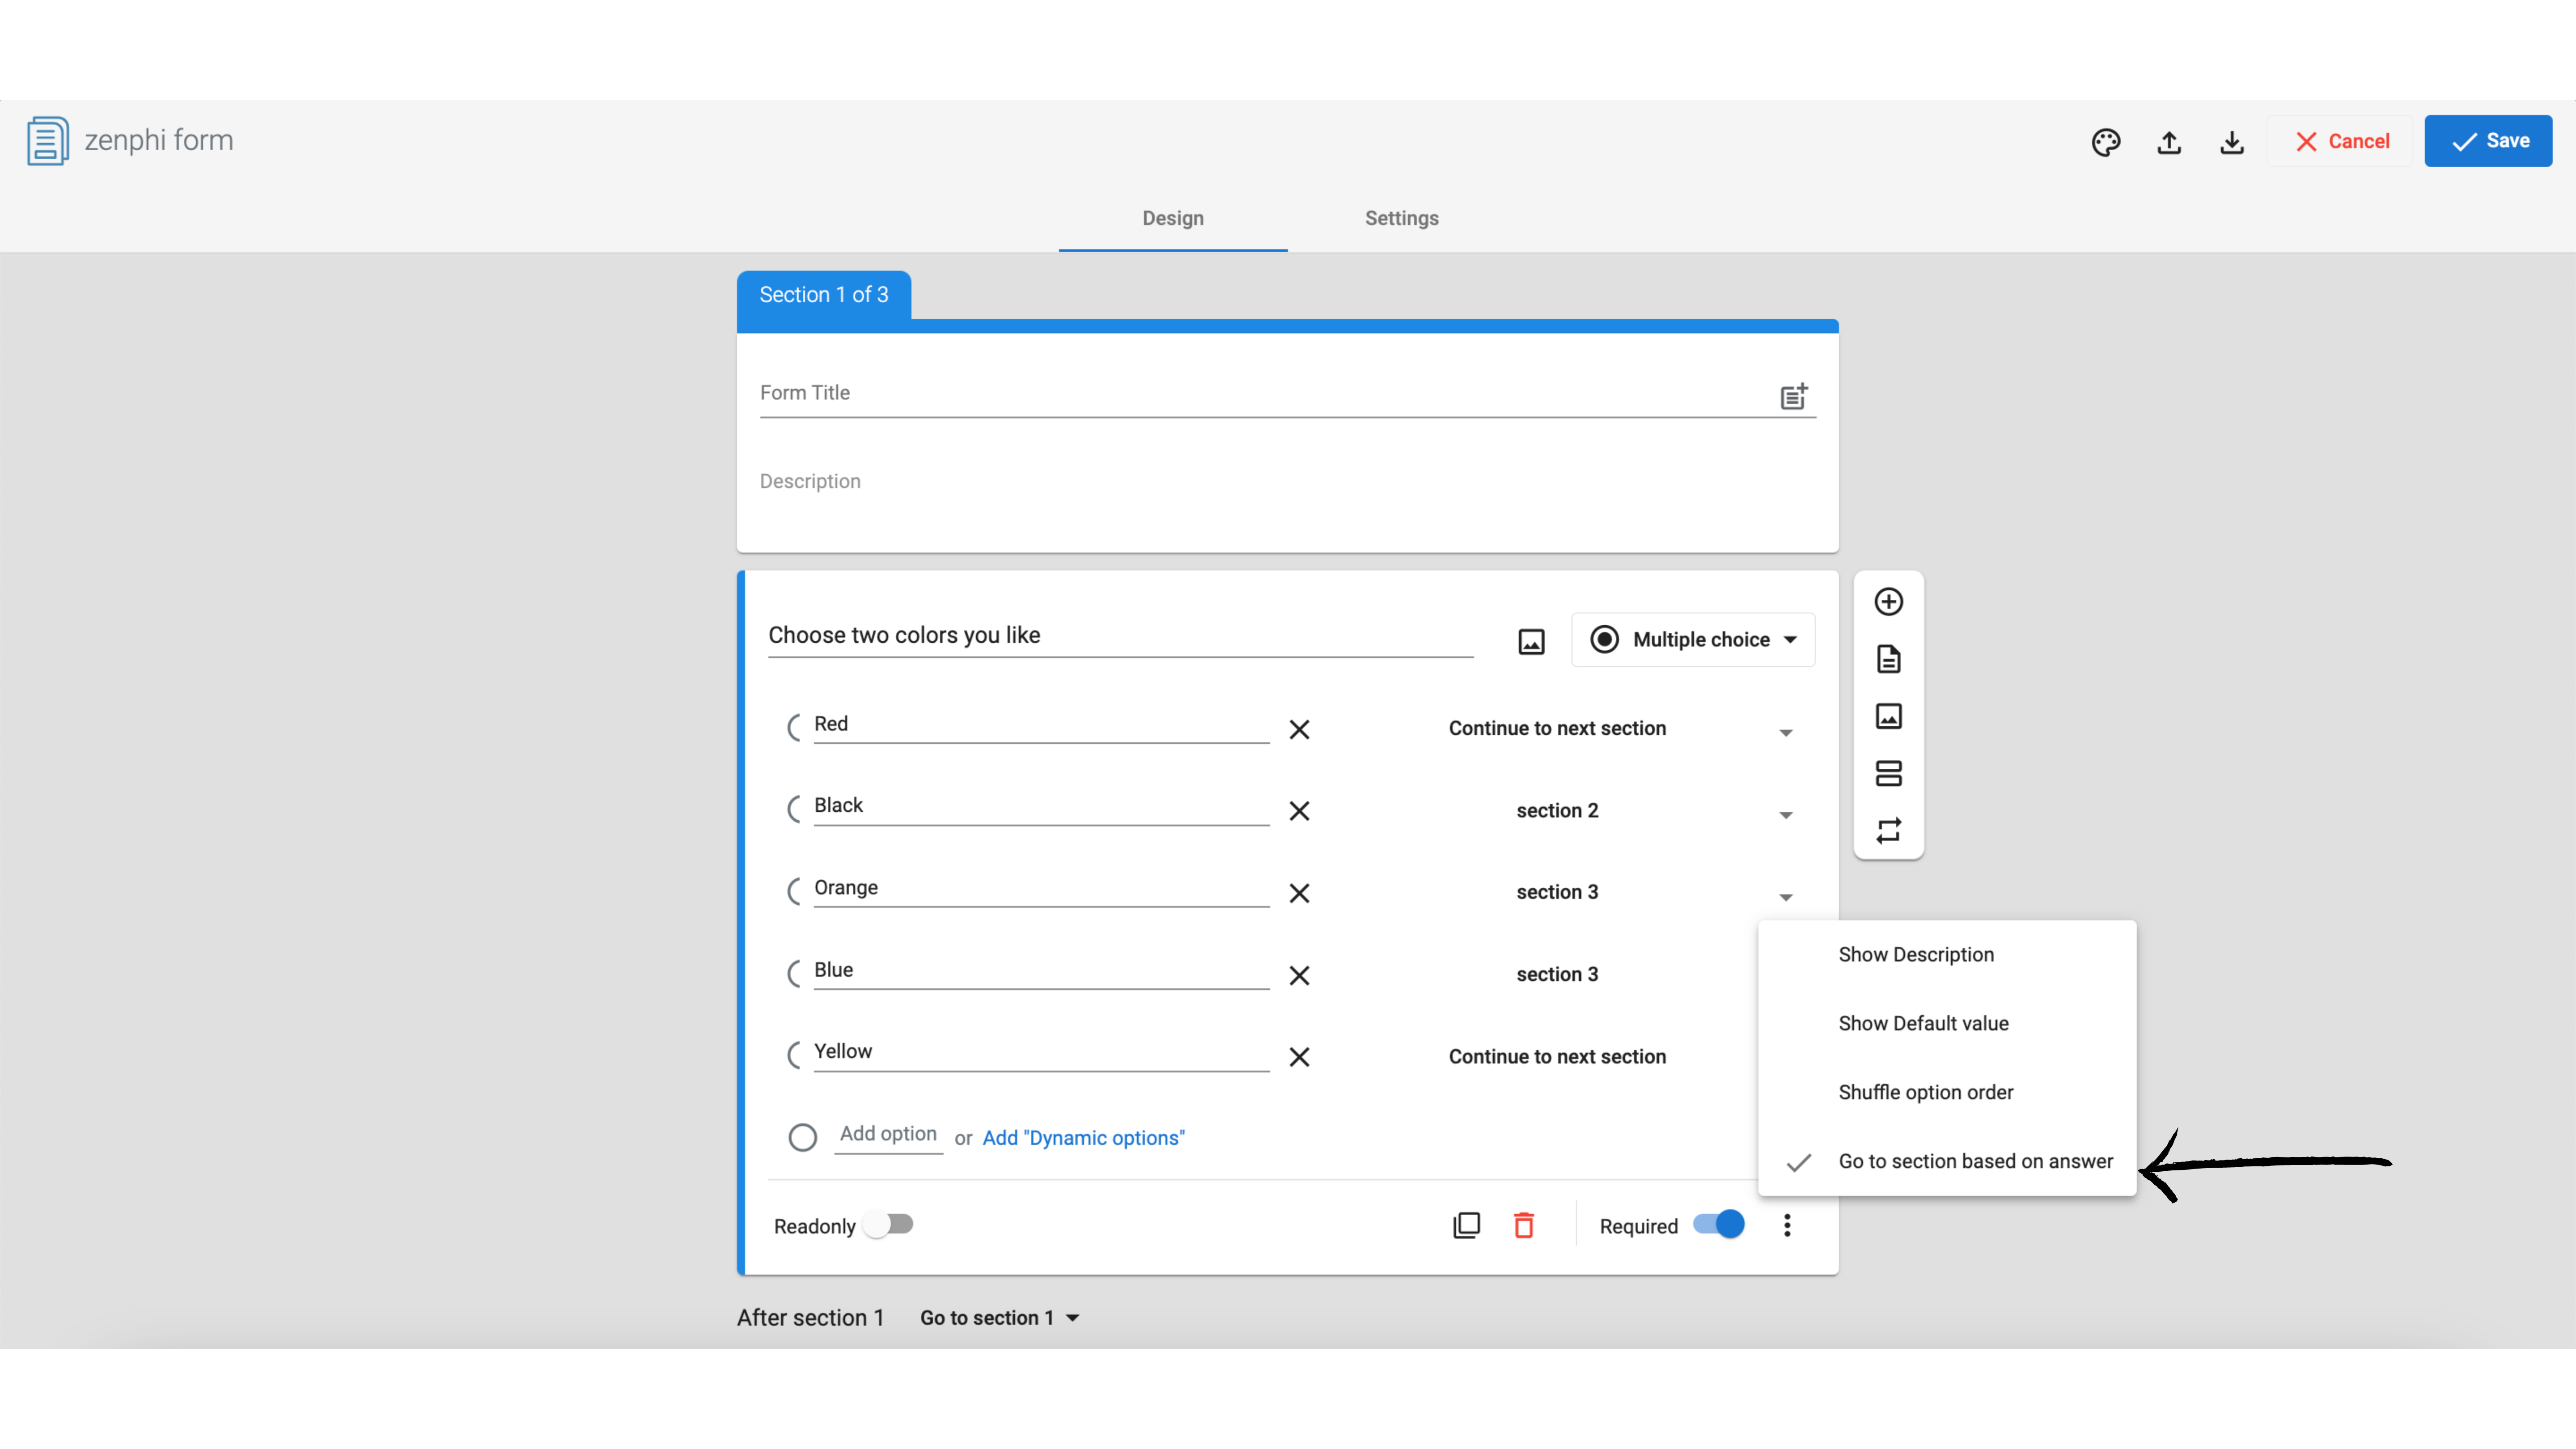Open the theme palette icon

tap(2105, 142)
